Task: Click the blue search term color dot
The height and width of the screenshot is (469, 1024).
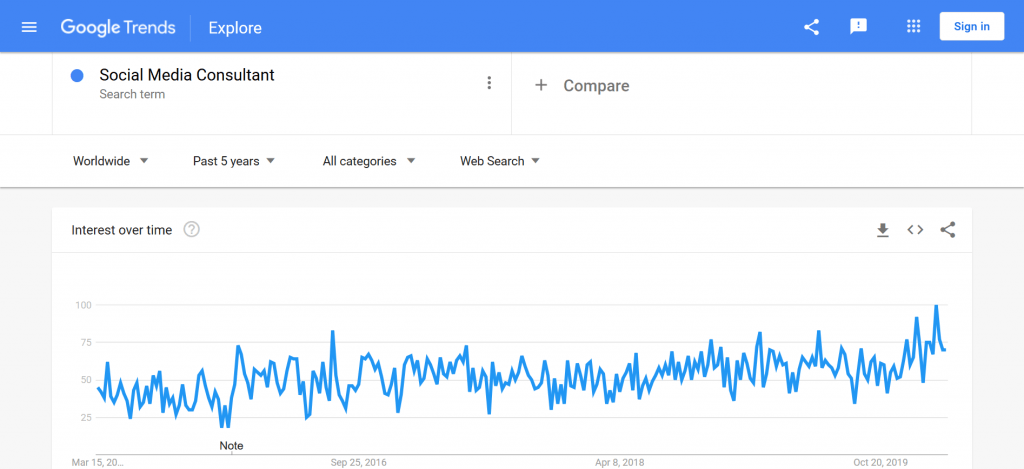Action: [77, 76]
